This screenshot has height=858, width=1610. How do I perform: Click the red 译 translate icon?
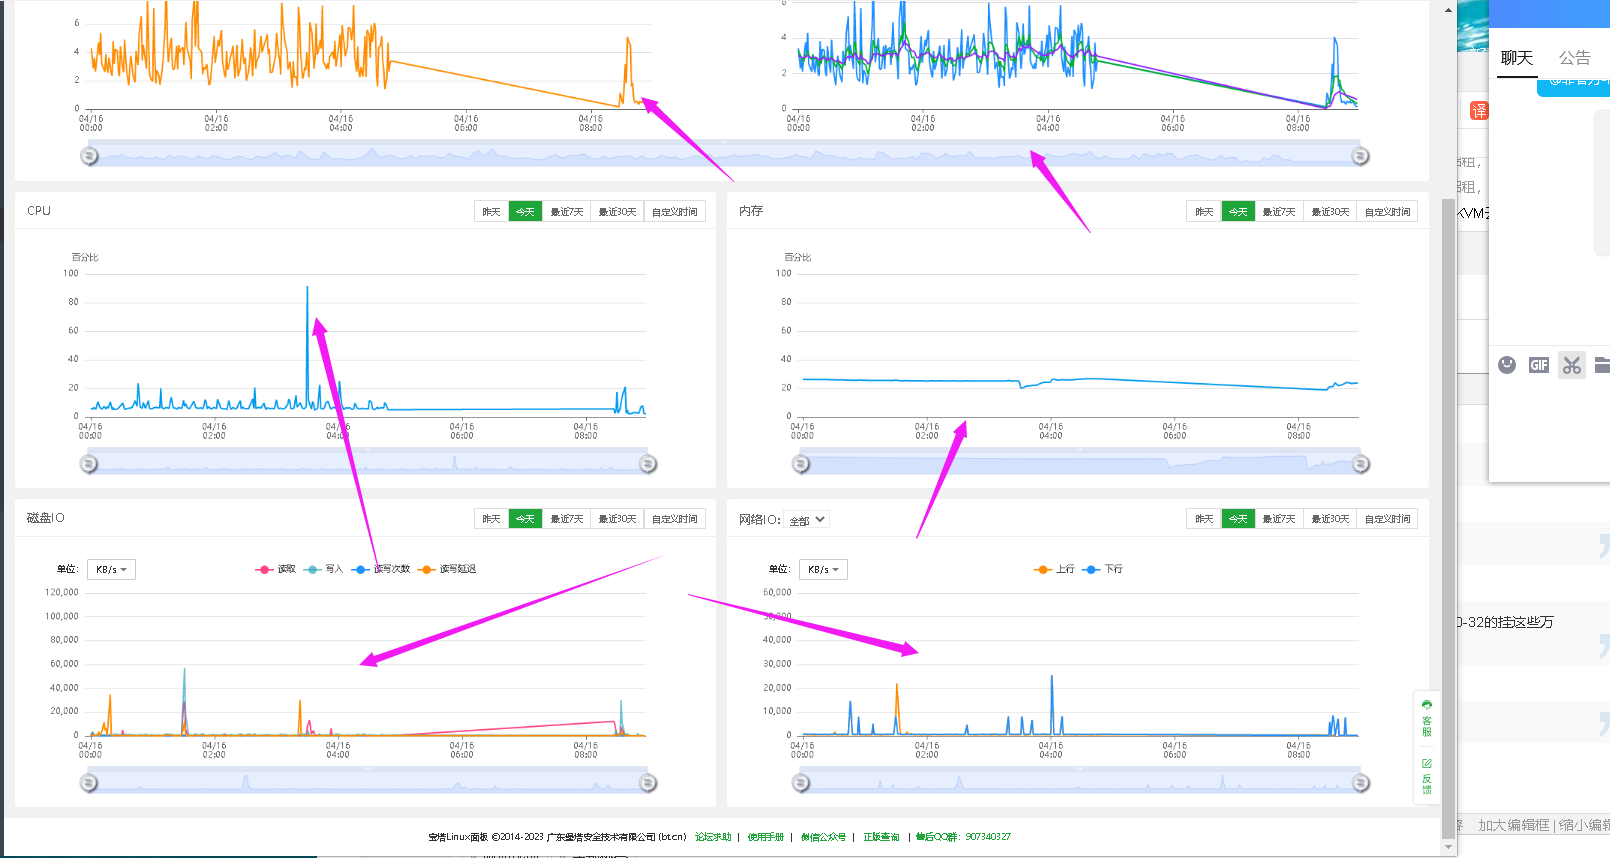pos(1479,111)
